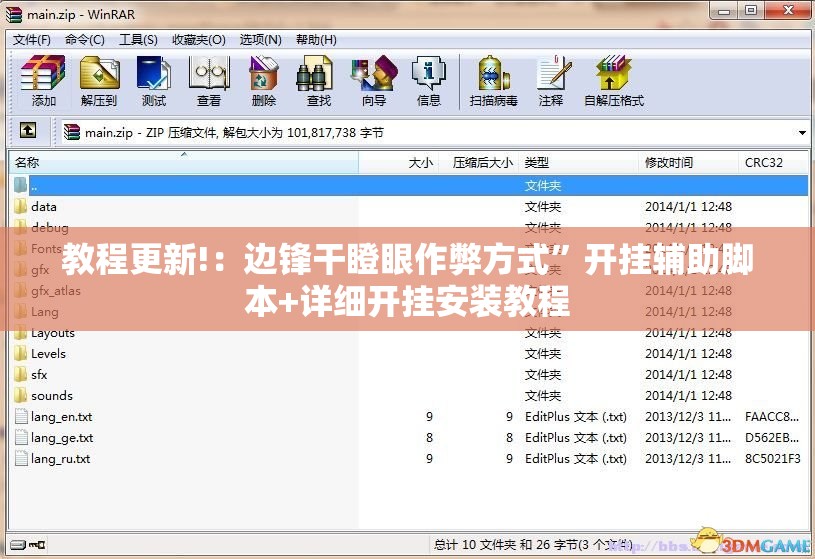Open the address bar dropdown arrow

click(x=802, y=133)
